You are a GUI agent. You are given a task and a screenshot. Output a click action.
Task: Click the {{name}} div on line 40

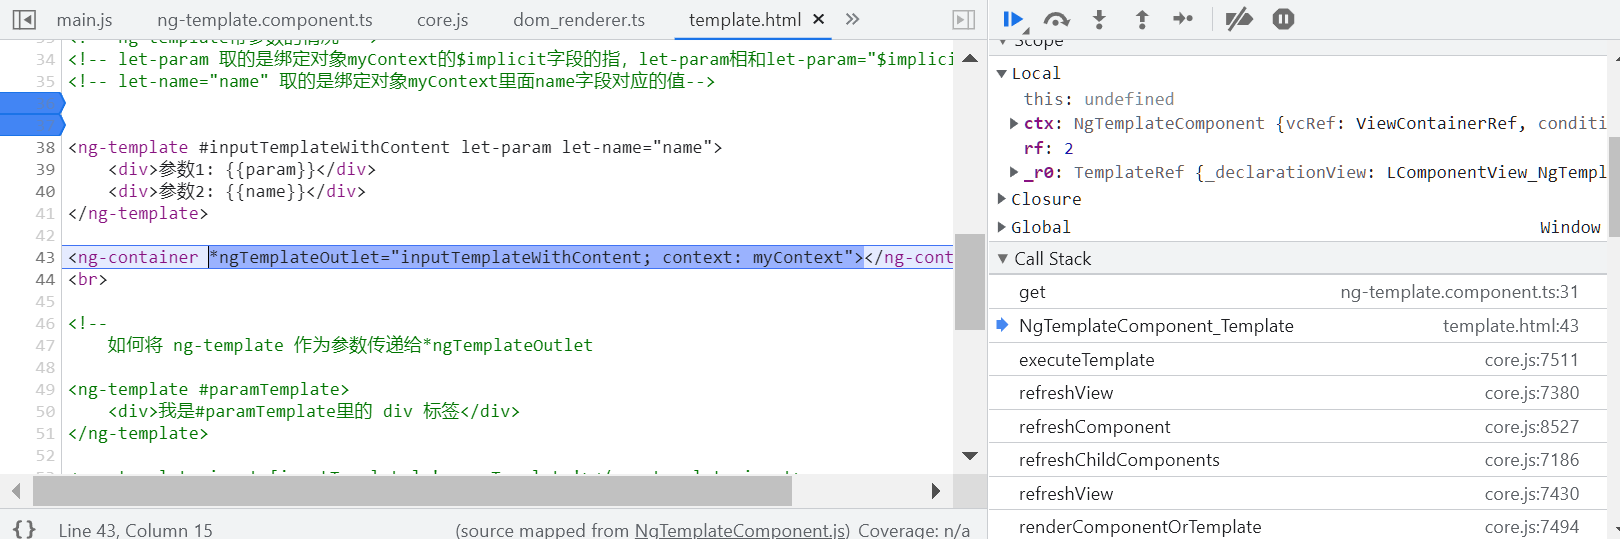pos(237,191)
